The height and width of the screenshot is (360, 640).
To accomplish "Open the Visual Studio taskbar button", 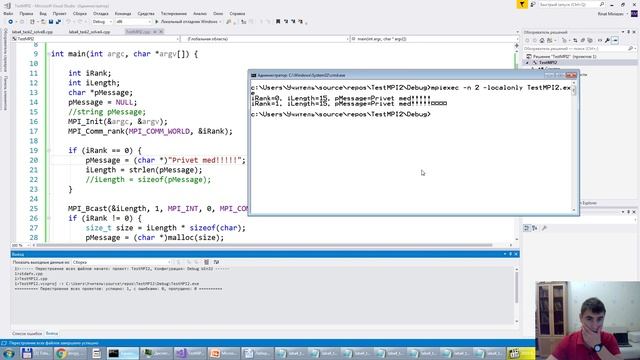I will click(x=189, y=353).
